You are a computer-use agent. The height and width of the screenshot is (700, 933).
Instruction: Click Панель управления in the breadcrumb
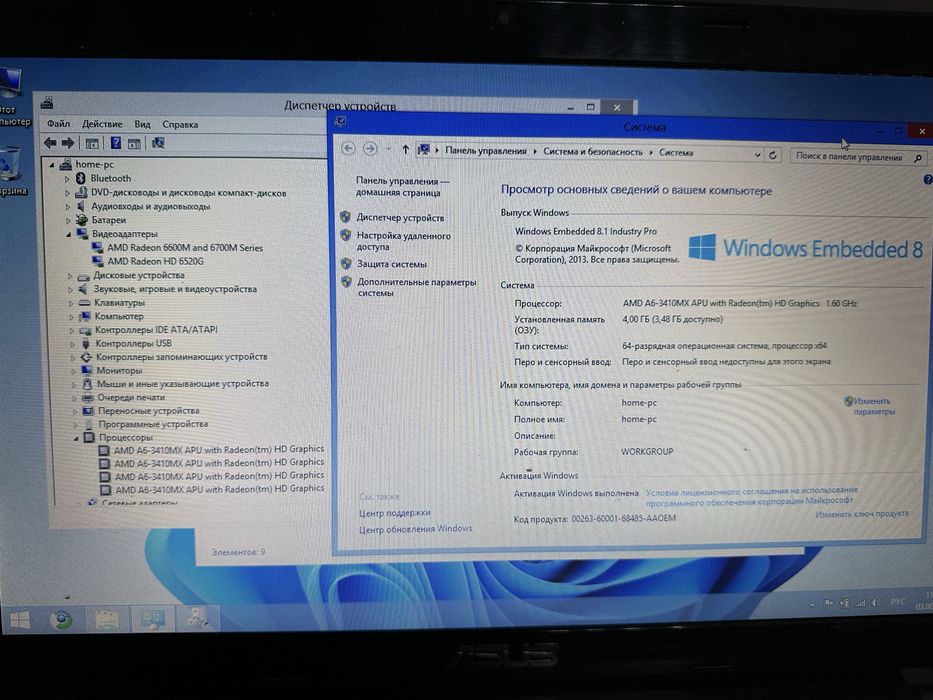click(486, 151)
